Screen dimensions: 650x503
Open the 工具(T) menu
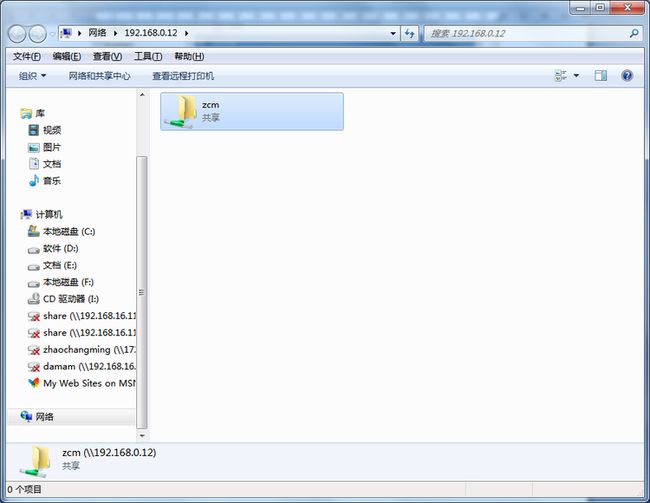pos(148,56)
